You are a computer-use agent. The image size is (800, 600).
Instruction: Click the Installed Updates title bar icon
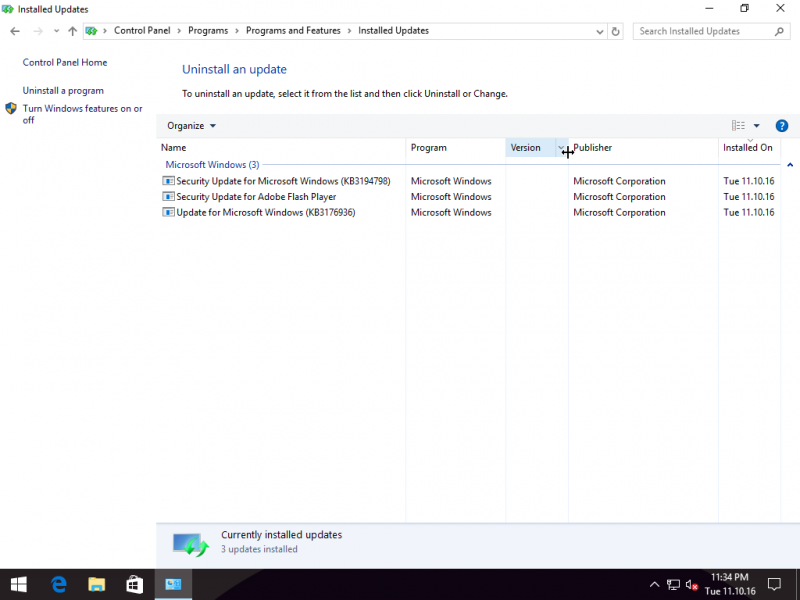[x=8, y=9]
